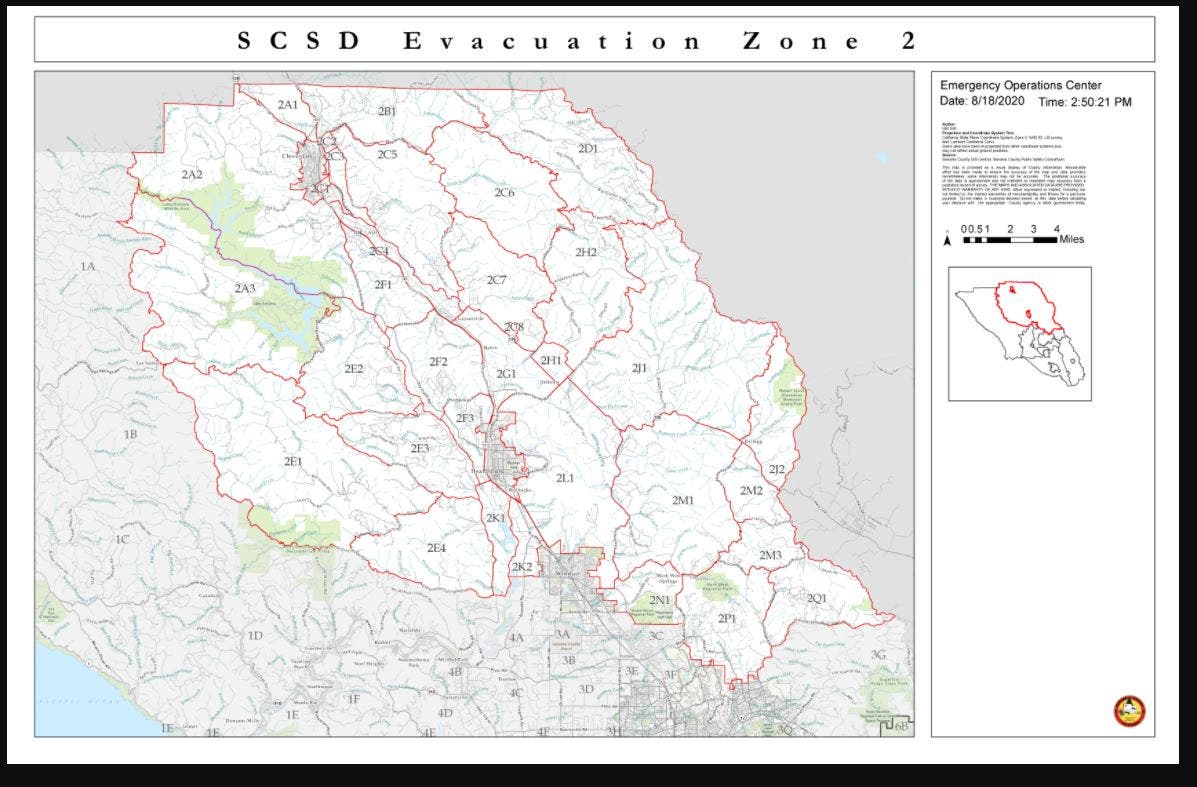
Task: Click zone label 2P1
Action: [727, 619]
